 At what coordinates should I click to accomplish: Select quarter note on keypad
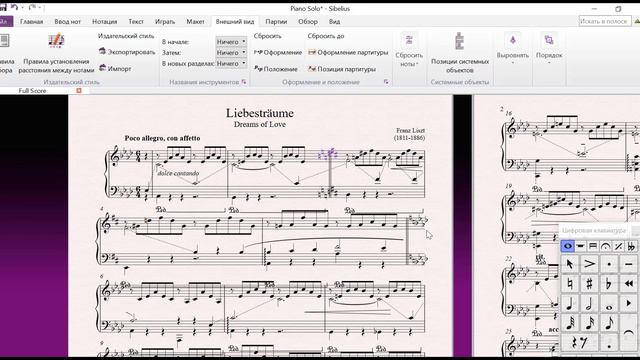tap(570, 304)
